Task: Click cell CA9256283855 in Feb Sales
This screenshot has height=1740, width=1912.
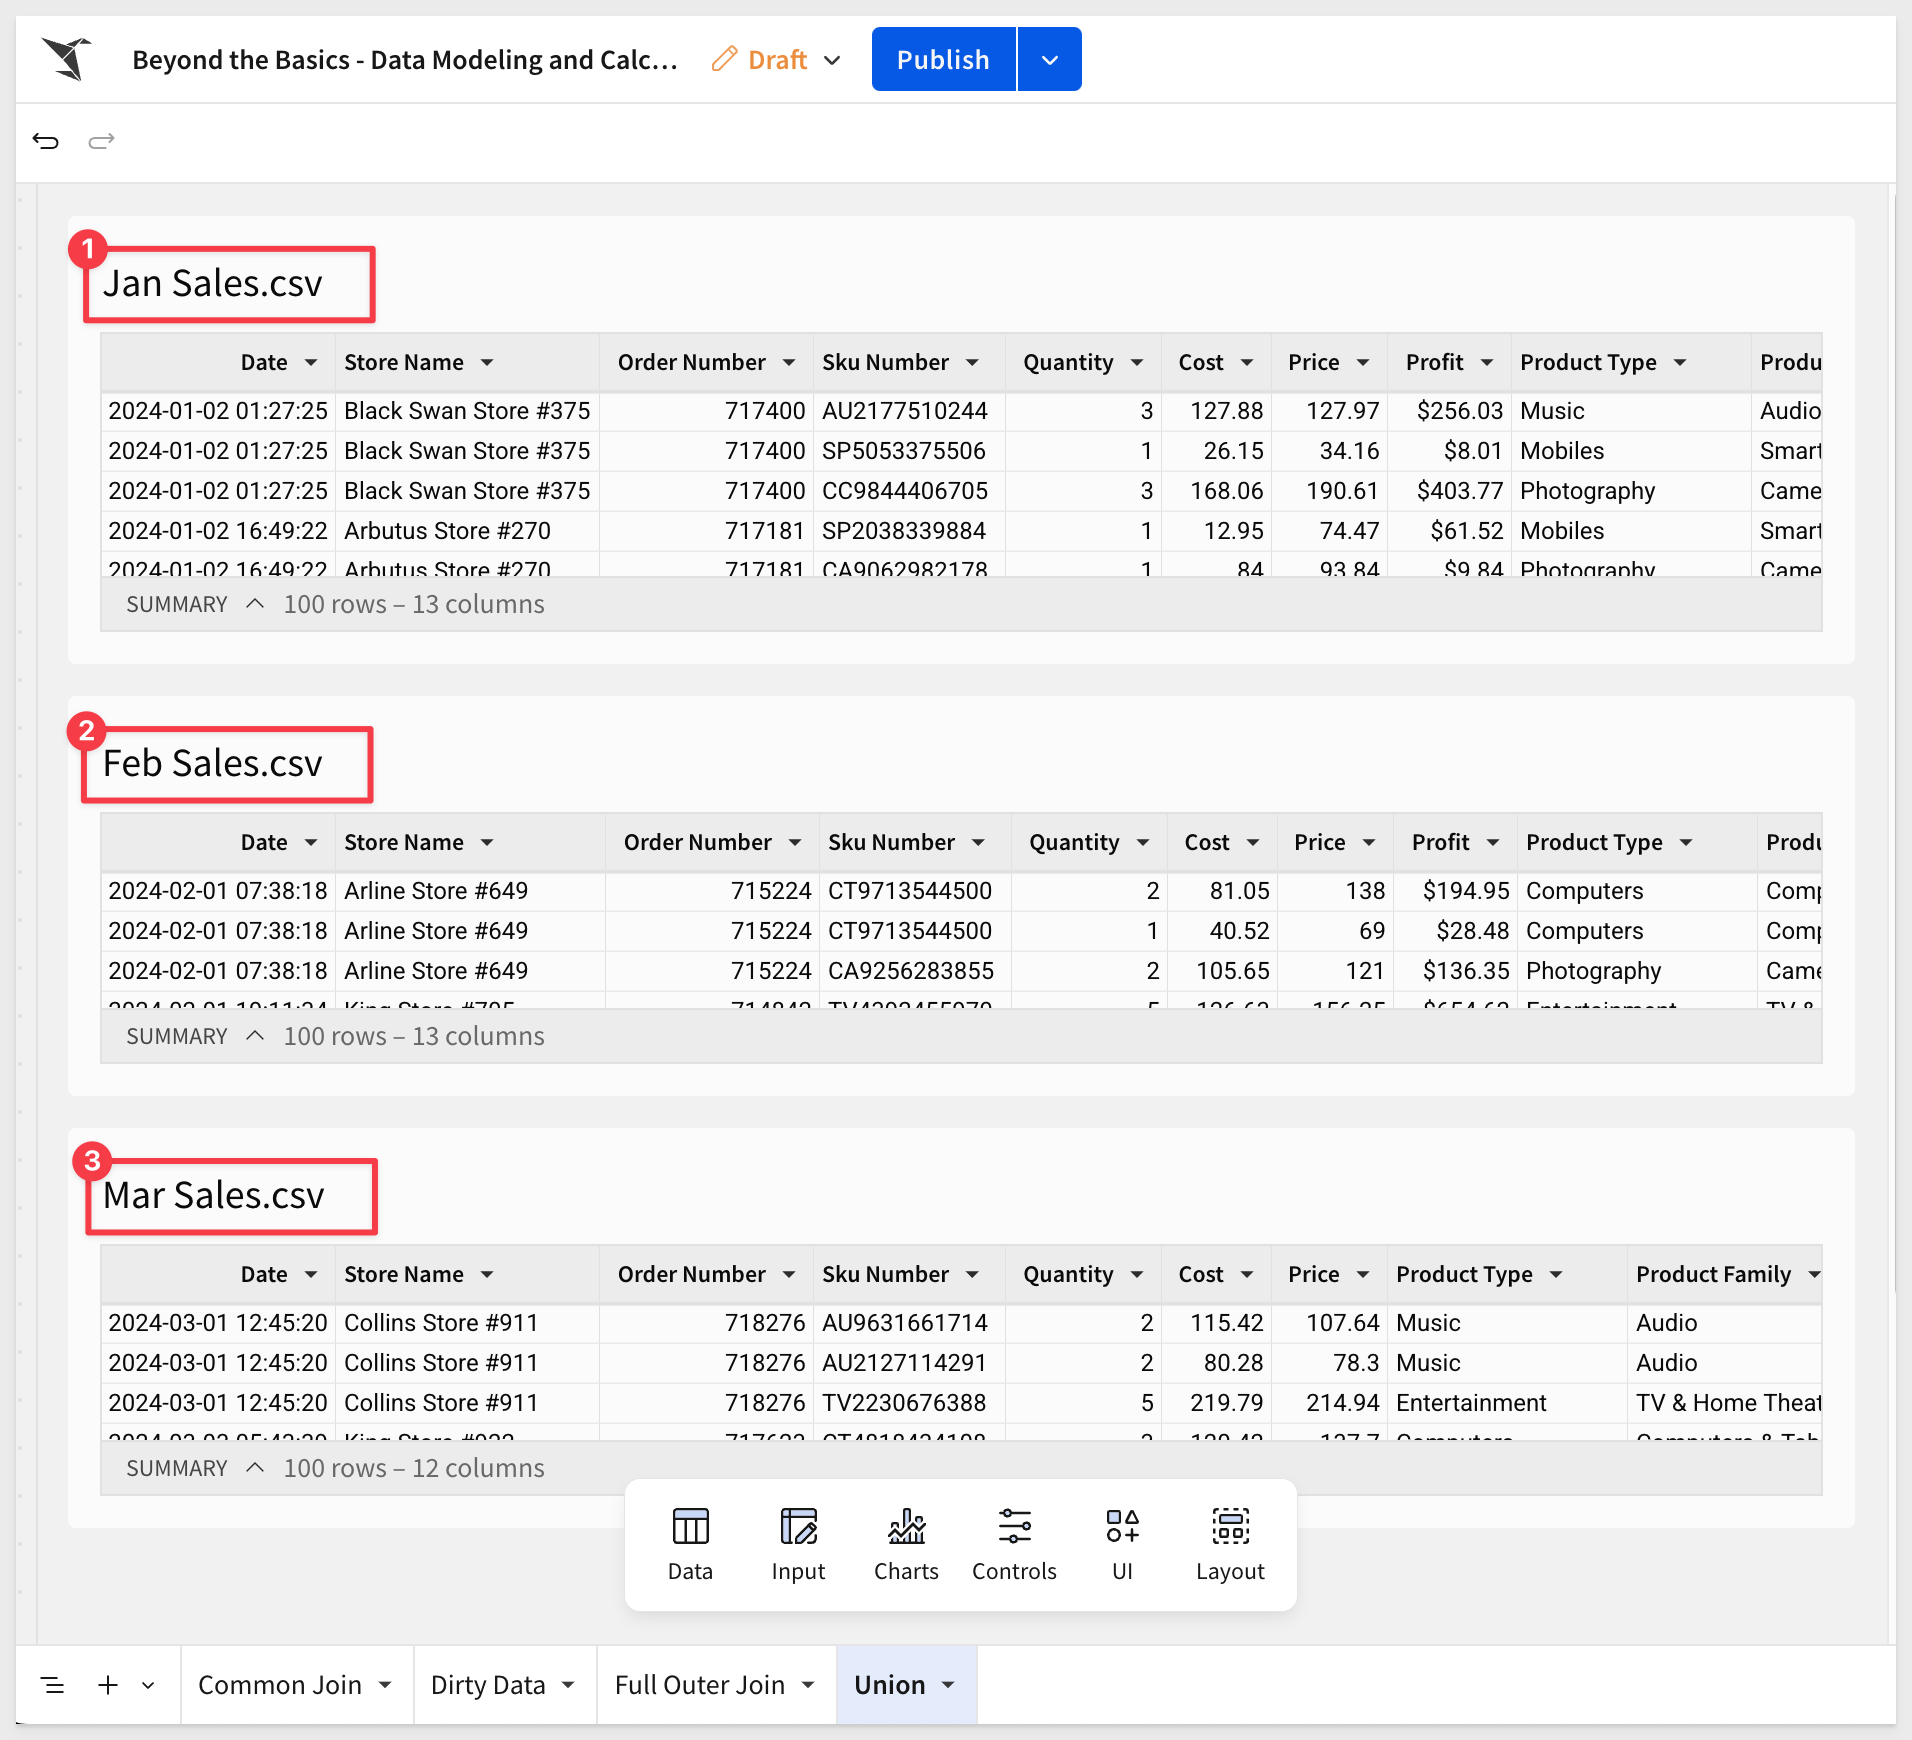Action: click(x=914, y=971)
